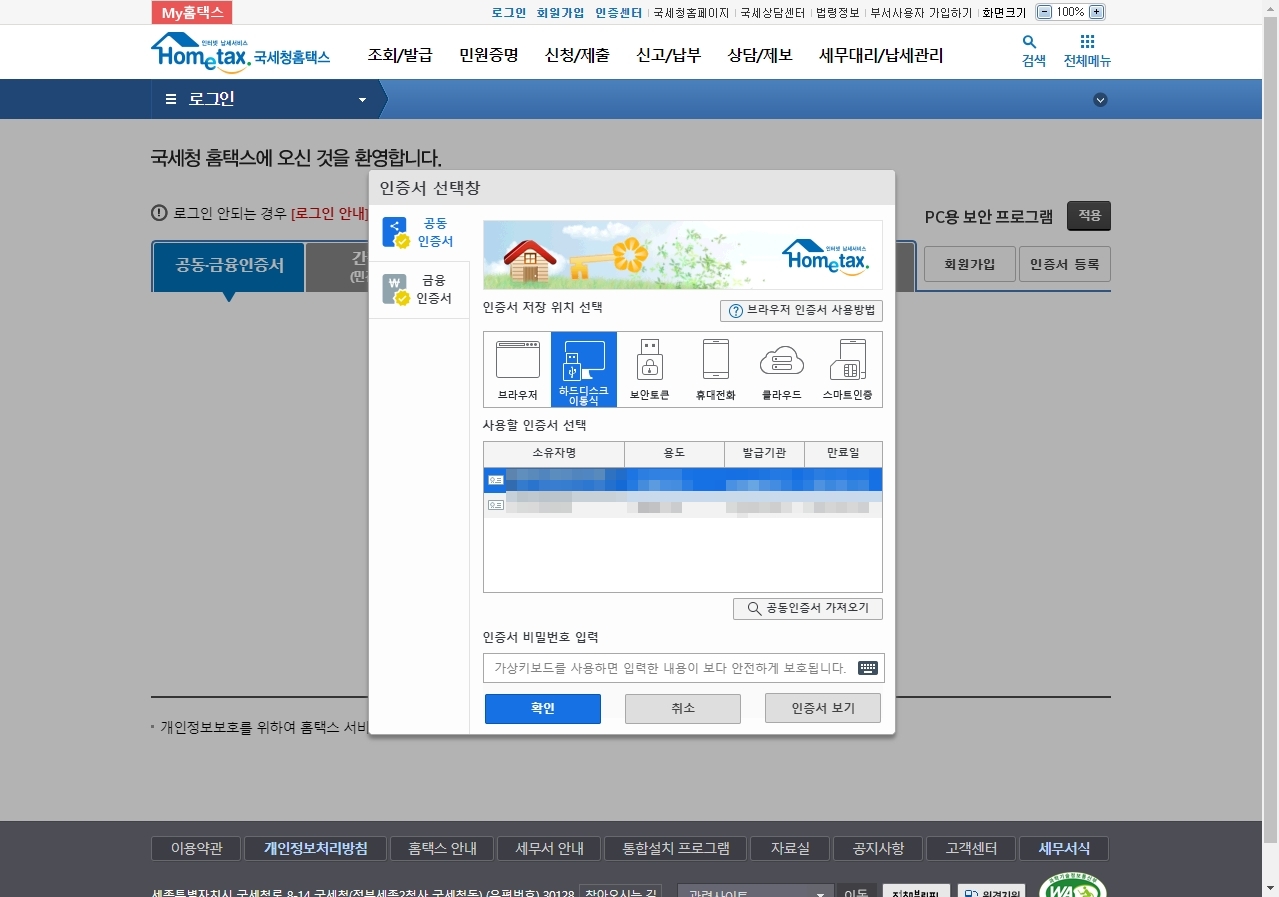The width and height of the screenshot is (1279, 897).
Task: Click the Hometax logo in header
Action: [241, 53]
